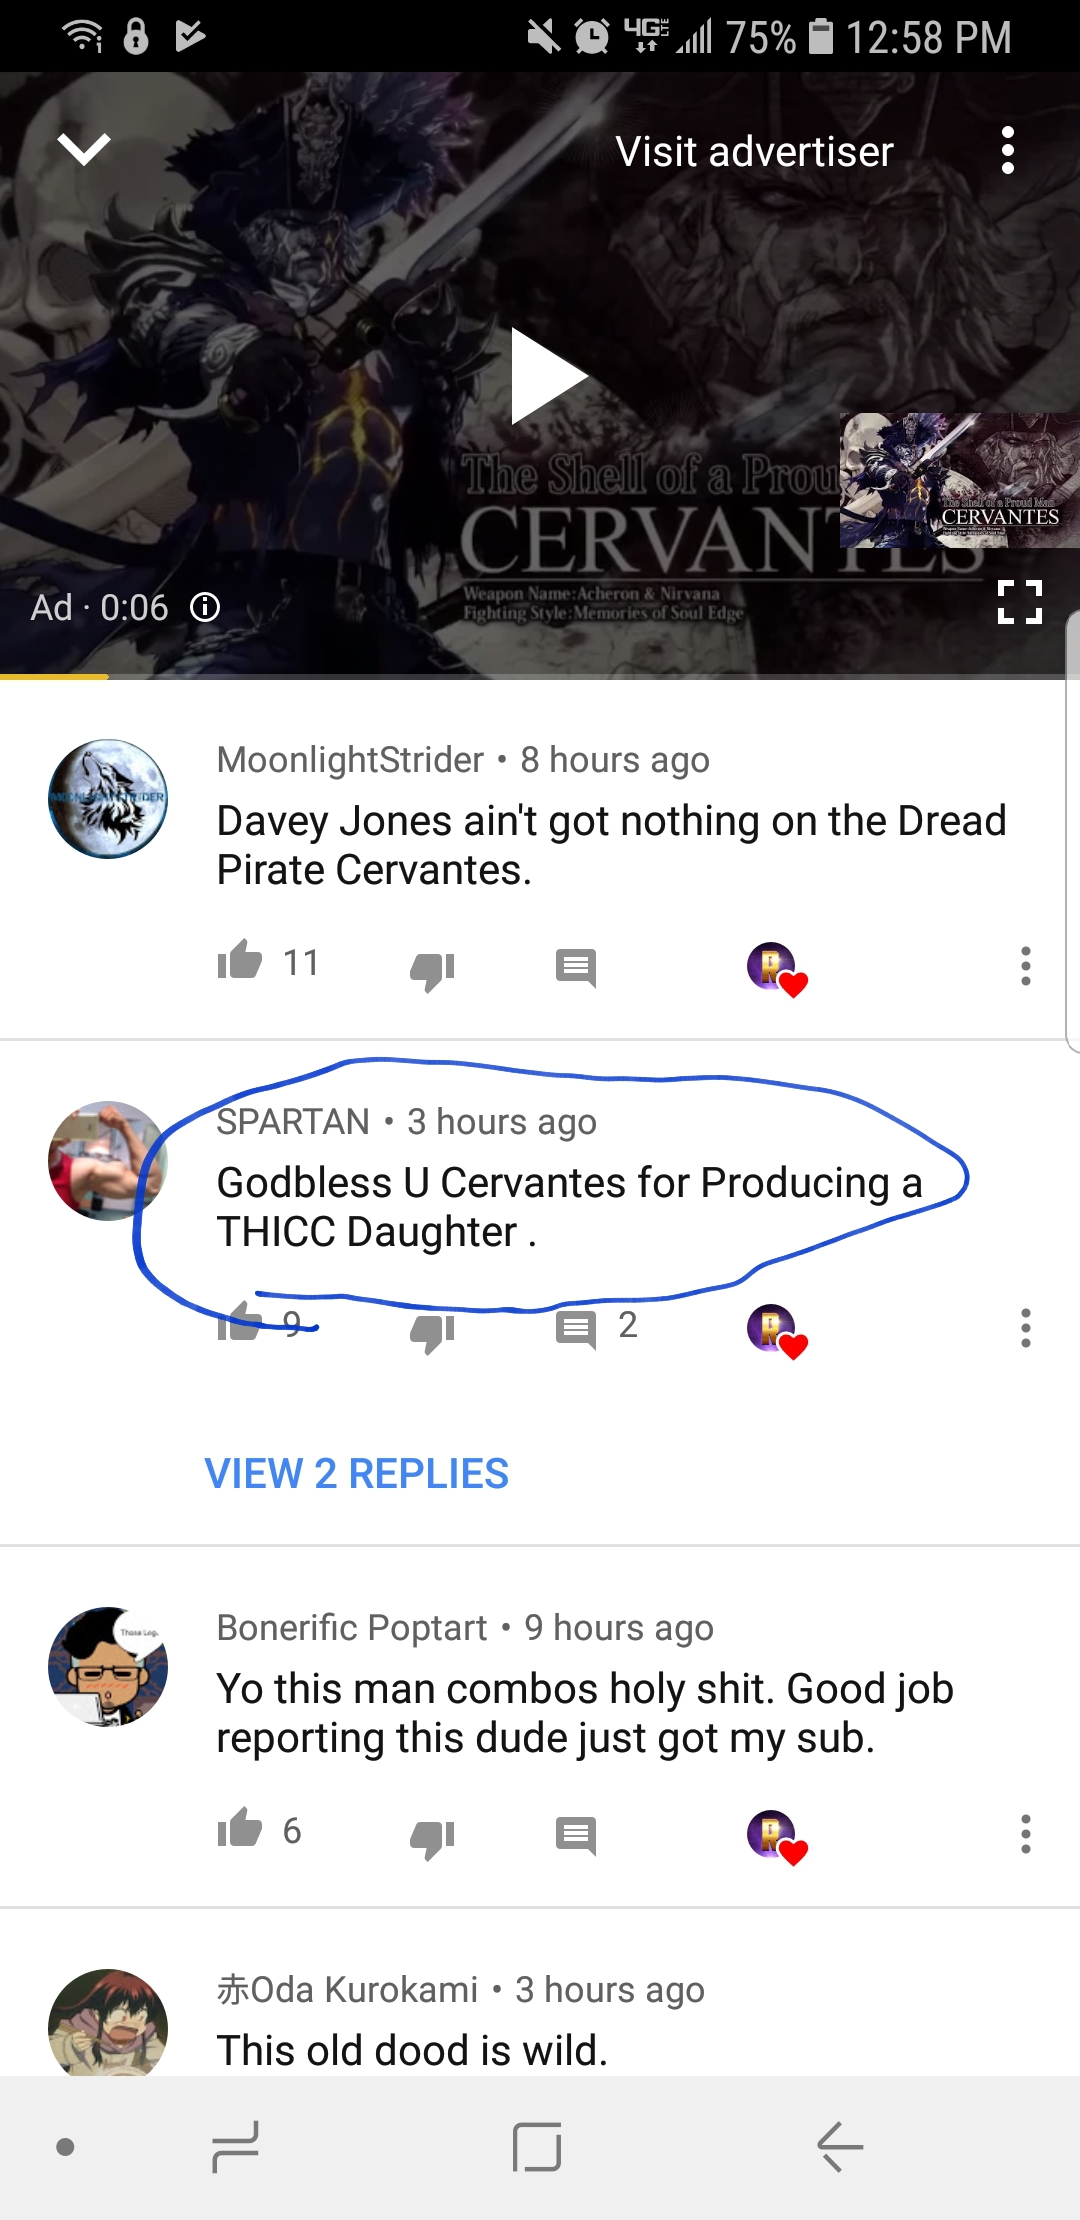Open reply icon on MoonlightStrider's comment
Screen dimensions: 1080x2220
[x=576, y=968]
